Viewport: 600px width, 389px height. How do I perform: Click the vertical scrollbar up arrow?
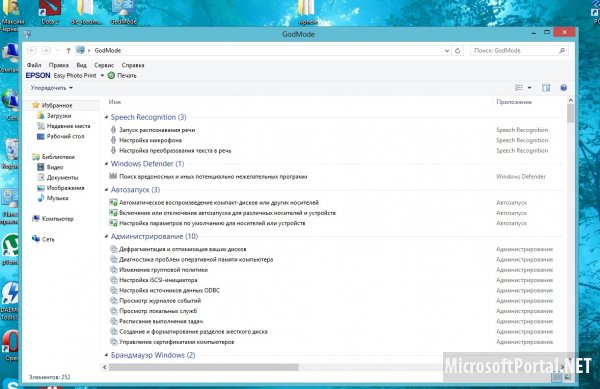tap(571, 100)
